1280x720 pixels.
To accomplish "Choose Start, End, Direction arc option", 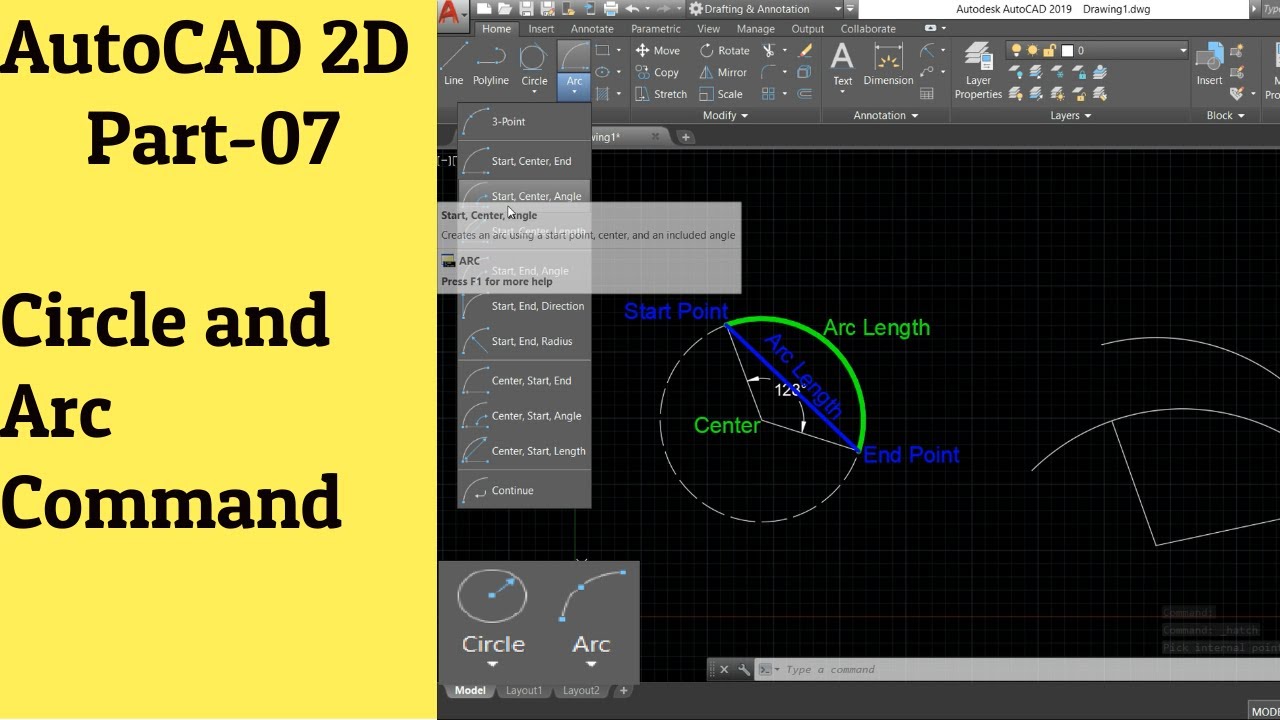I will [524, 306].
